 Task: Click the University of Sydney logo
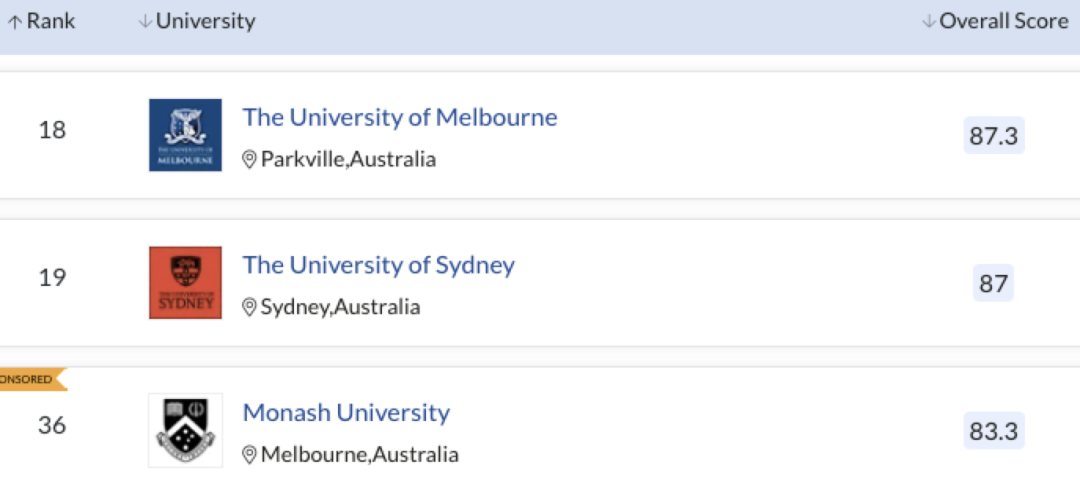(185, 282)
